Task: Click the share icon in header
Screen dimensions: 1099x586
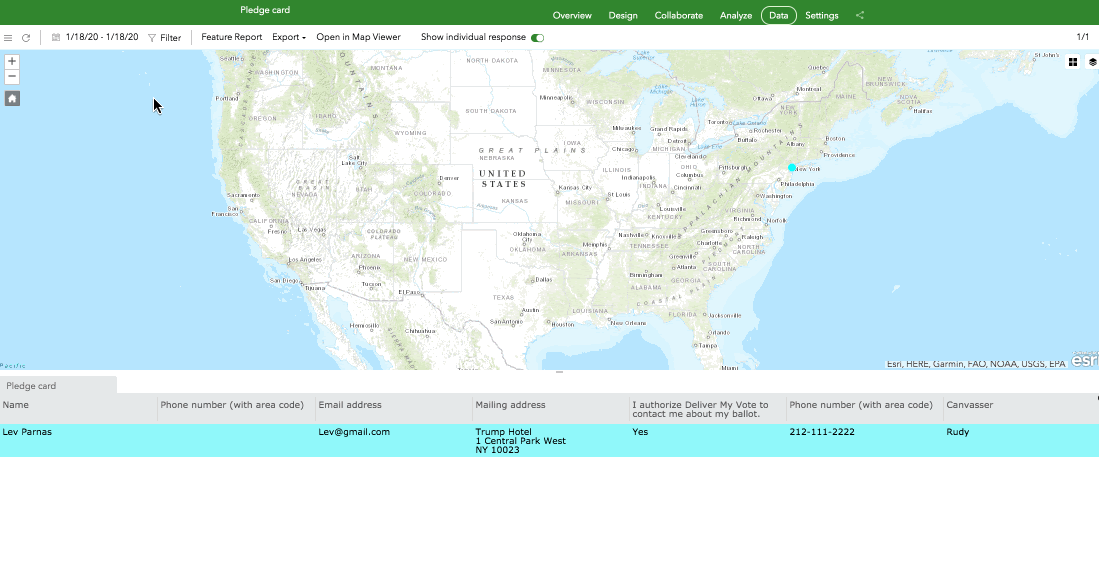Action: [x=860, y=16]
